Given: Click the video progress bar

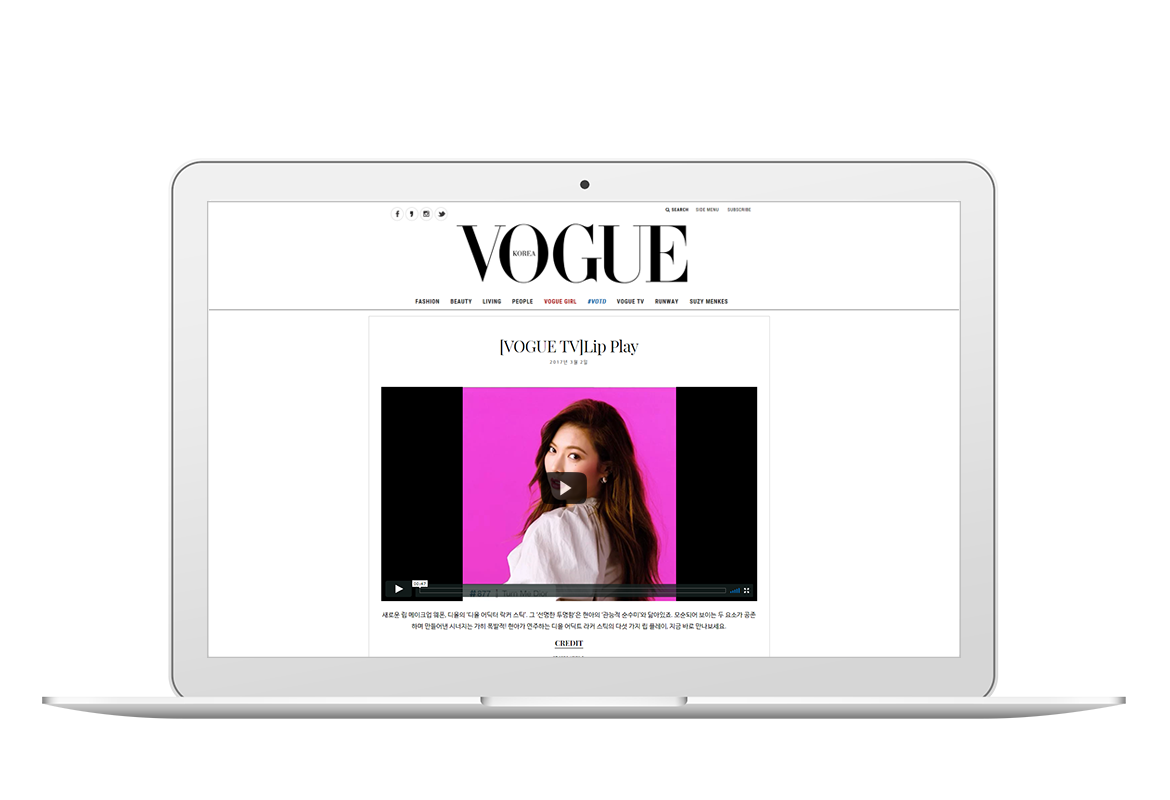Looking at the screenshot, I should (572, 590).
